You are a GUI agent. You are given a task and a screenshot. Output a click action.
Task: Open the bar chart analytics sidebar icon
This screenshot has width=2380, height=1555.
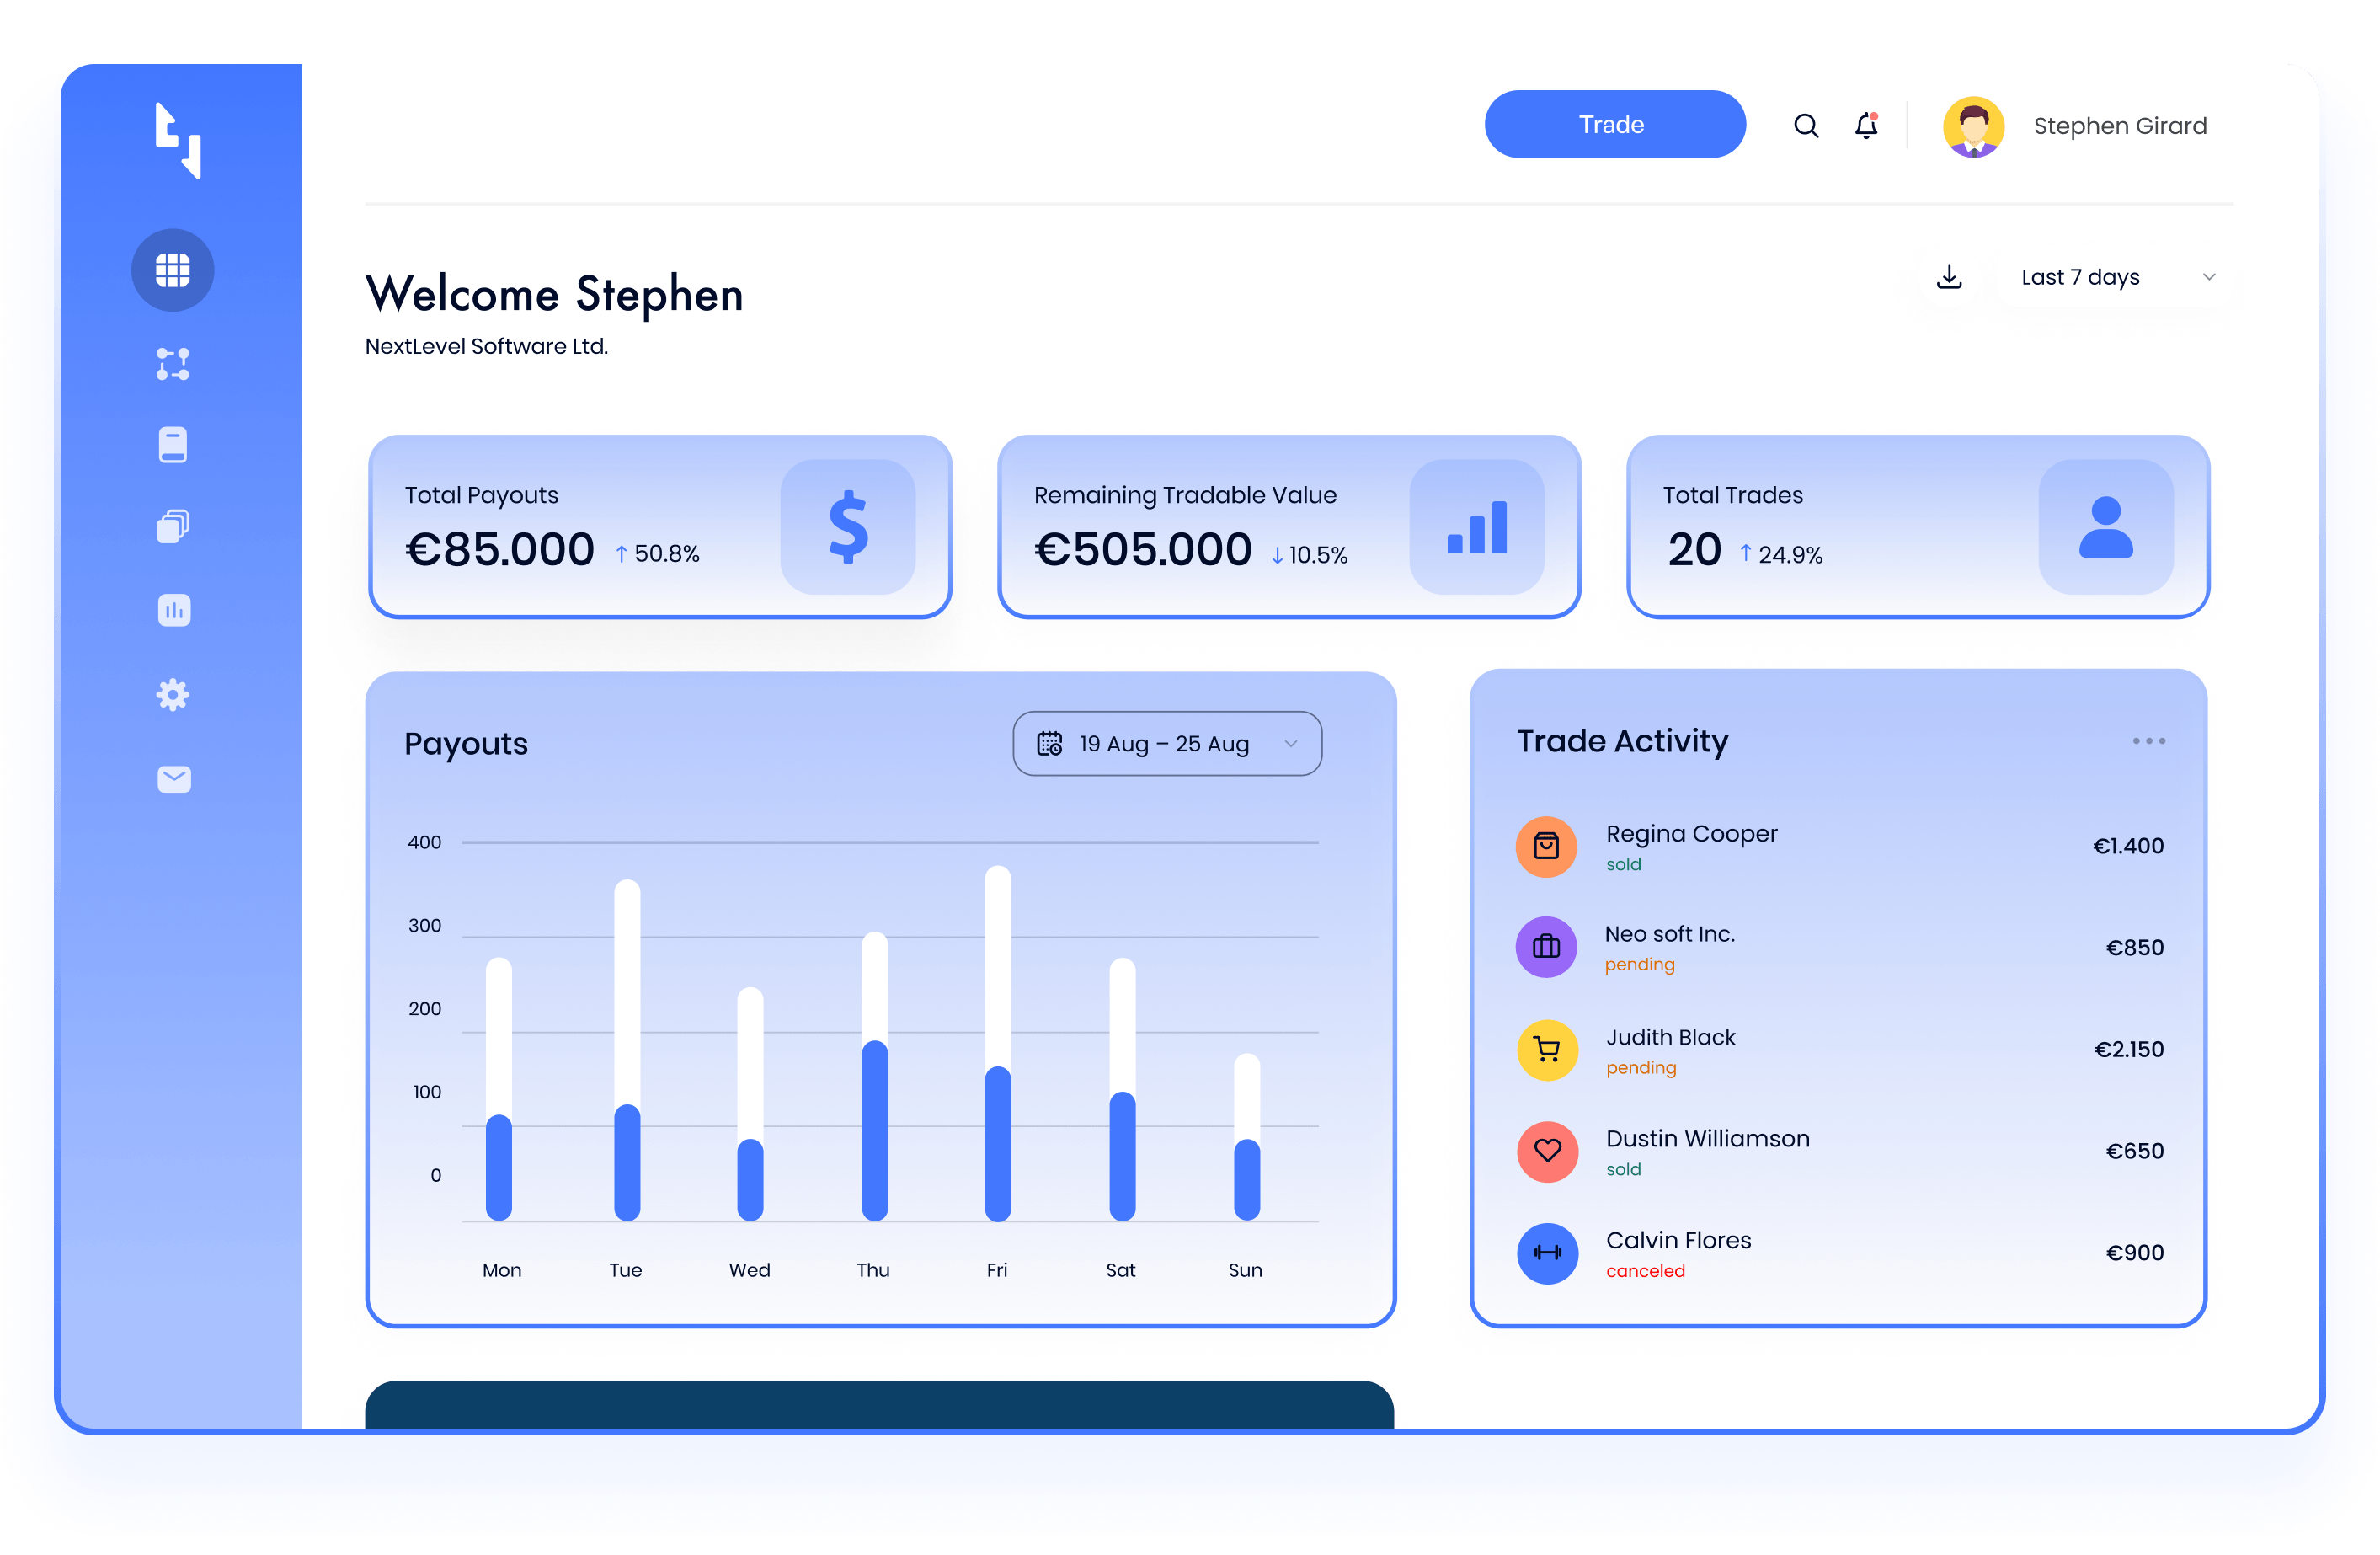click(x=174, y=610)
